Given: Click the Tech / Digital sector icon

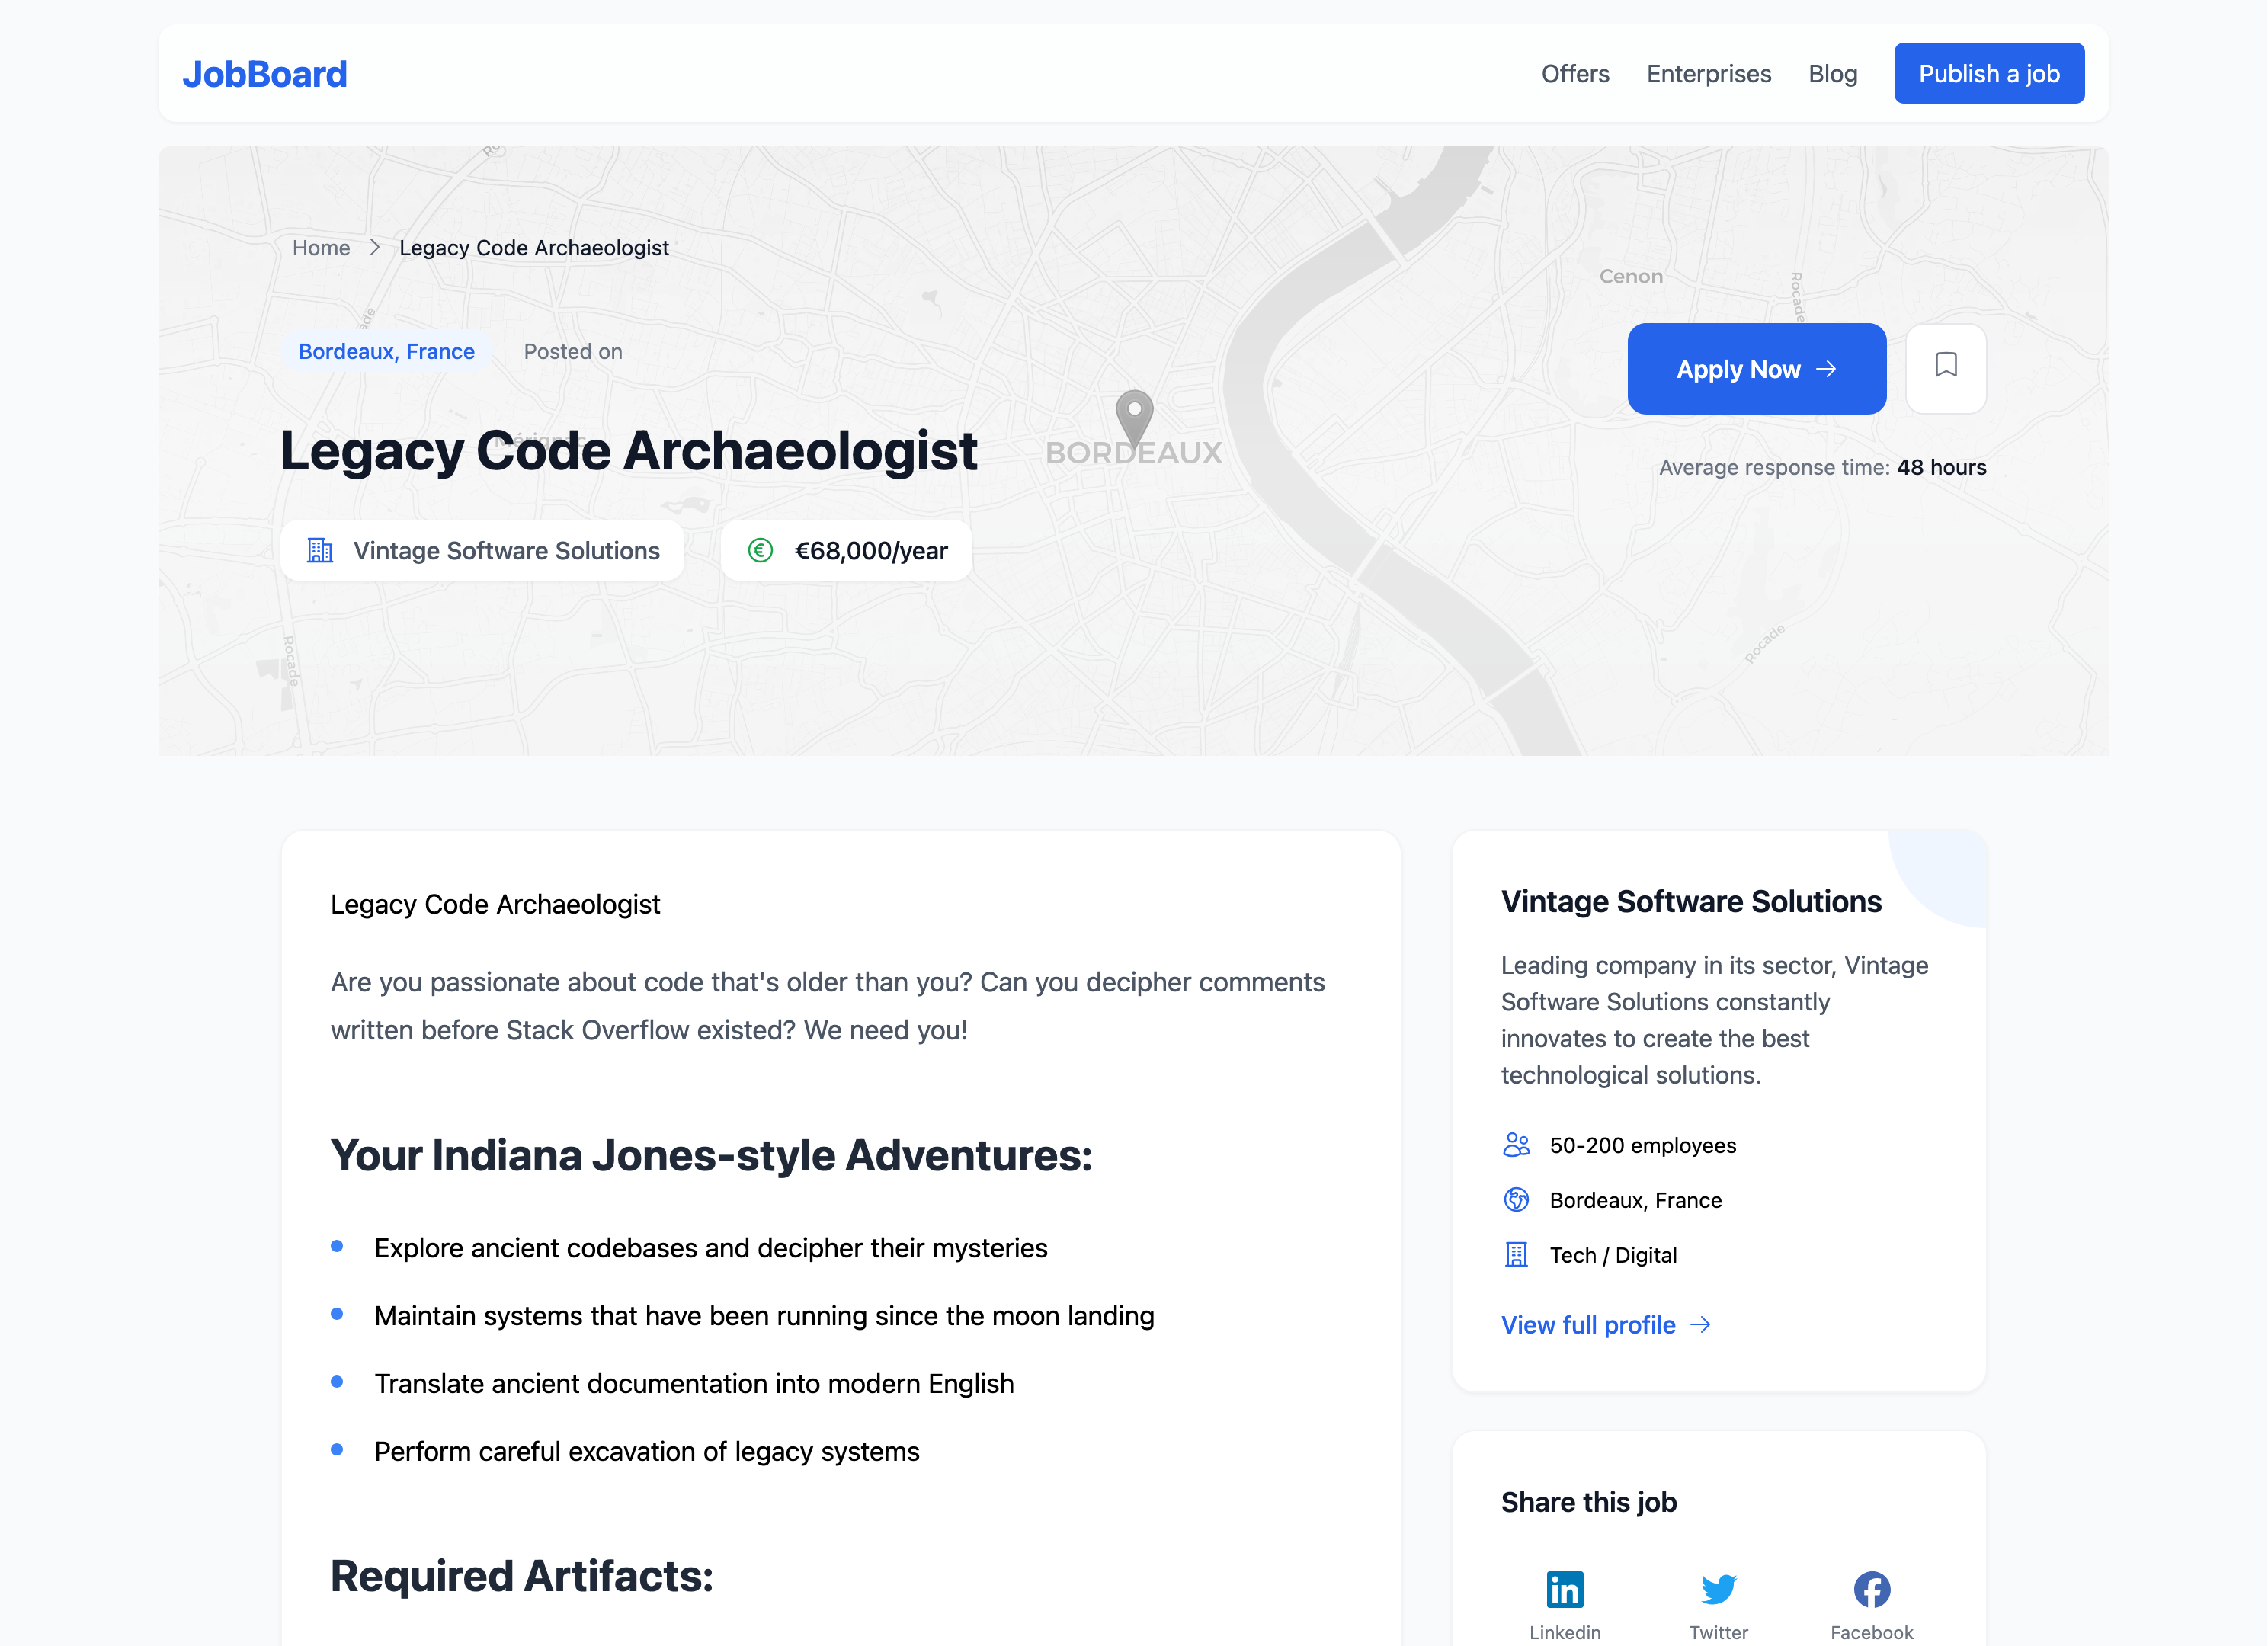Looking at the screenshot, I should (1516, 1254).
